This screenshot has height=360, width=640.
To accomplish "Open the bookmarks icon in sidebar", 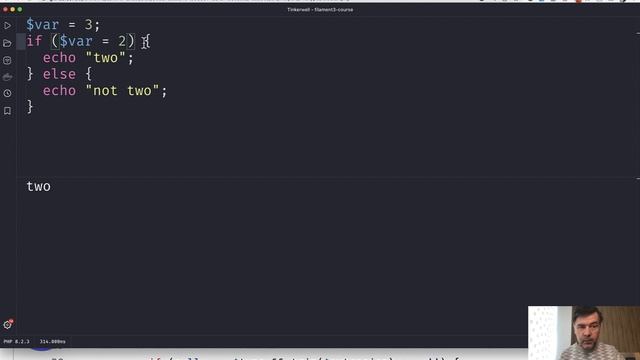I will (x=7, y=111).
